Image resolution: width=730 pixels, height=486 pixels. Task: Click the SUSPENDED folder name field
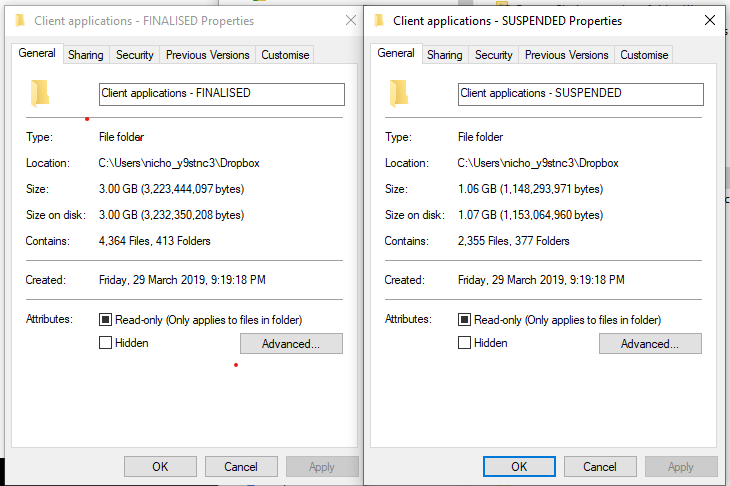(x=581, y=94)
